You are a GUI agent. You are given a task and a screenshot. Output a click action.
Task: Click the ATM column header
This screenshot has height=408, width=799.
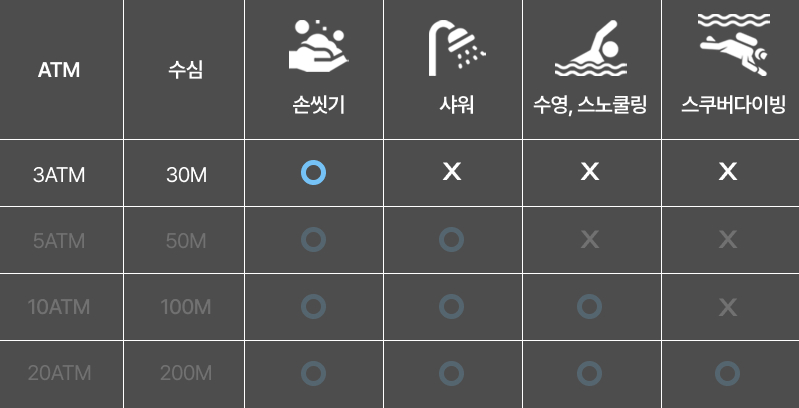(x=59, y=70)
